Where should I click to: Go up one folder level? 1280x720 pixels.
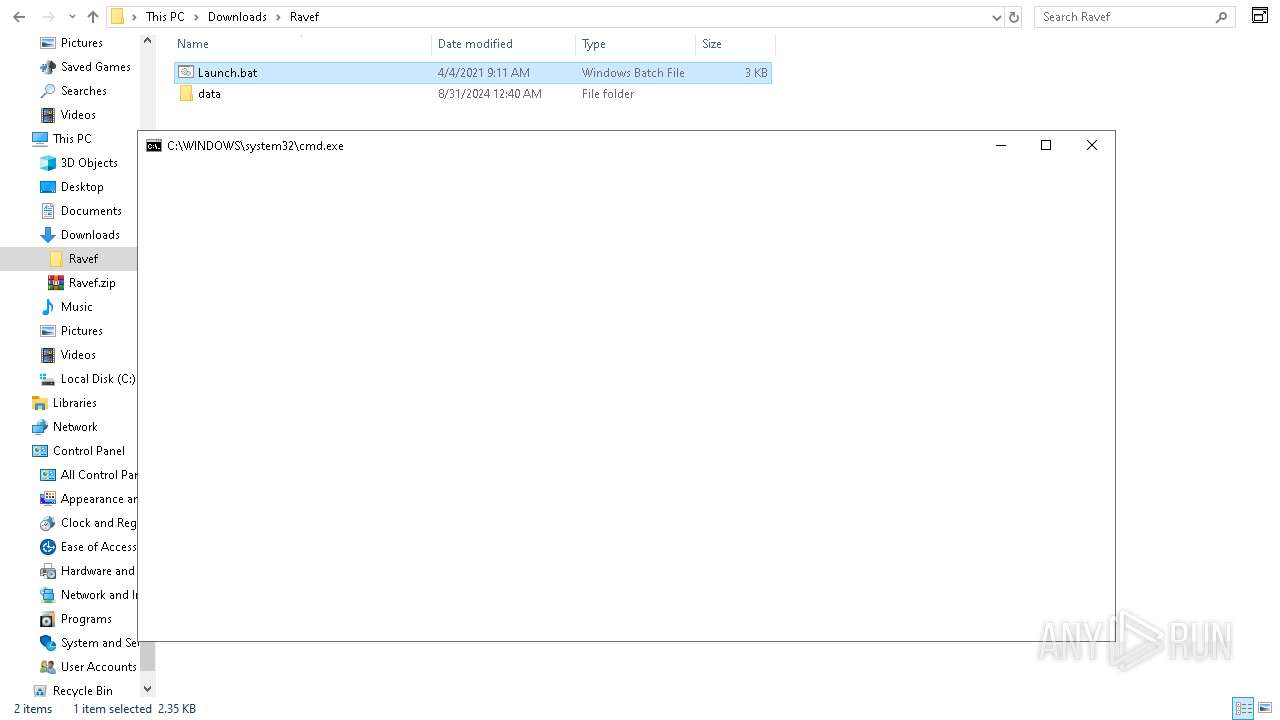[93, 17]
